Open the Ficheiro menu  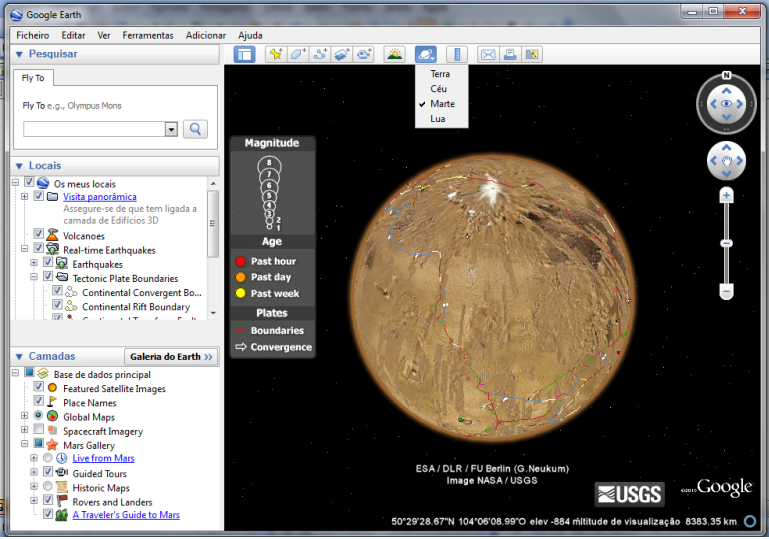click(32, 35)
